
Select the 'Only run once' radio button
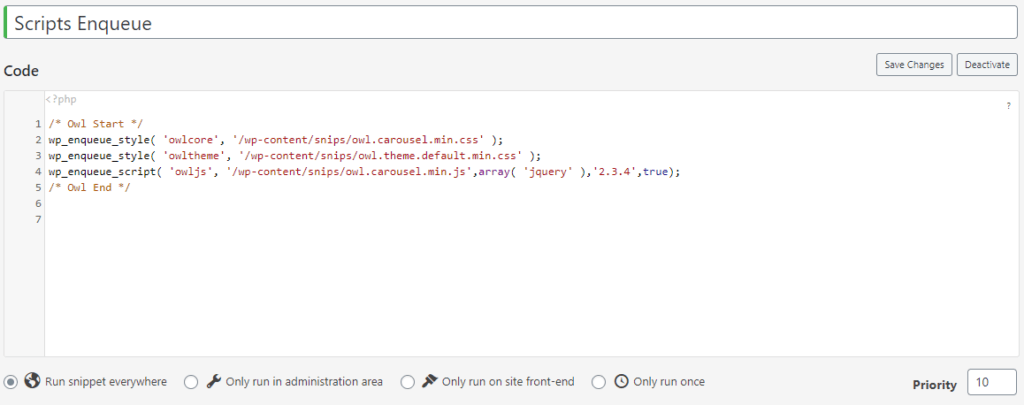click(599, 382)
